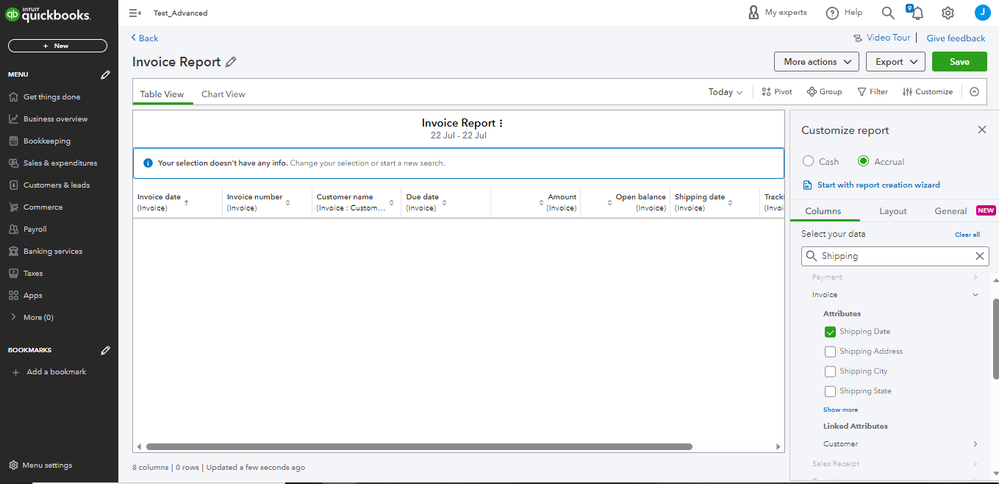Open My experts icon
Image resolution: width=999 pixels, height=484 pixels.
point(754,13)
